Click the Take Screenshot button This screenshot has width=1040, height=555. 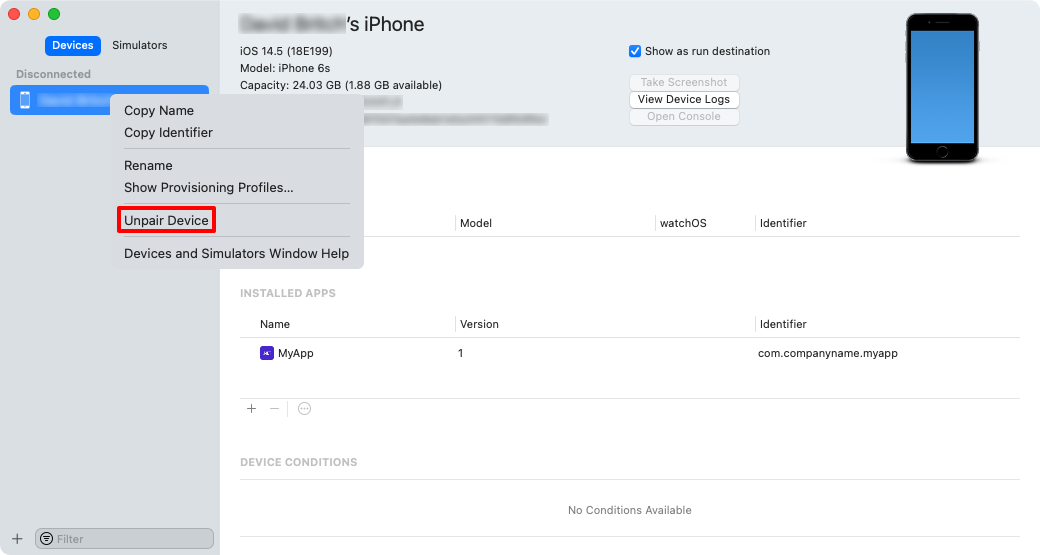pos(684,82)
